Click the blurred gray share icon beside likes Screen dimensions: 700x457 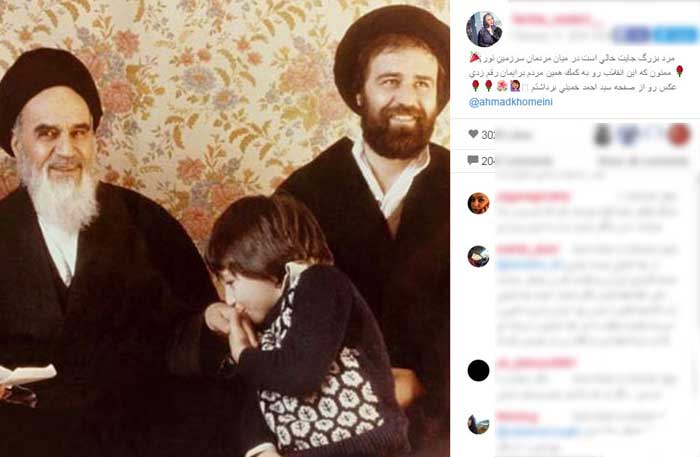point(602,135)
